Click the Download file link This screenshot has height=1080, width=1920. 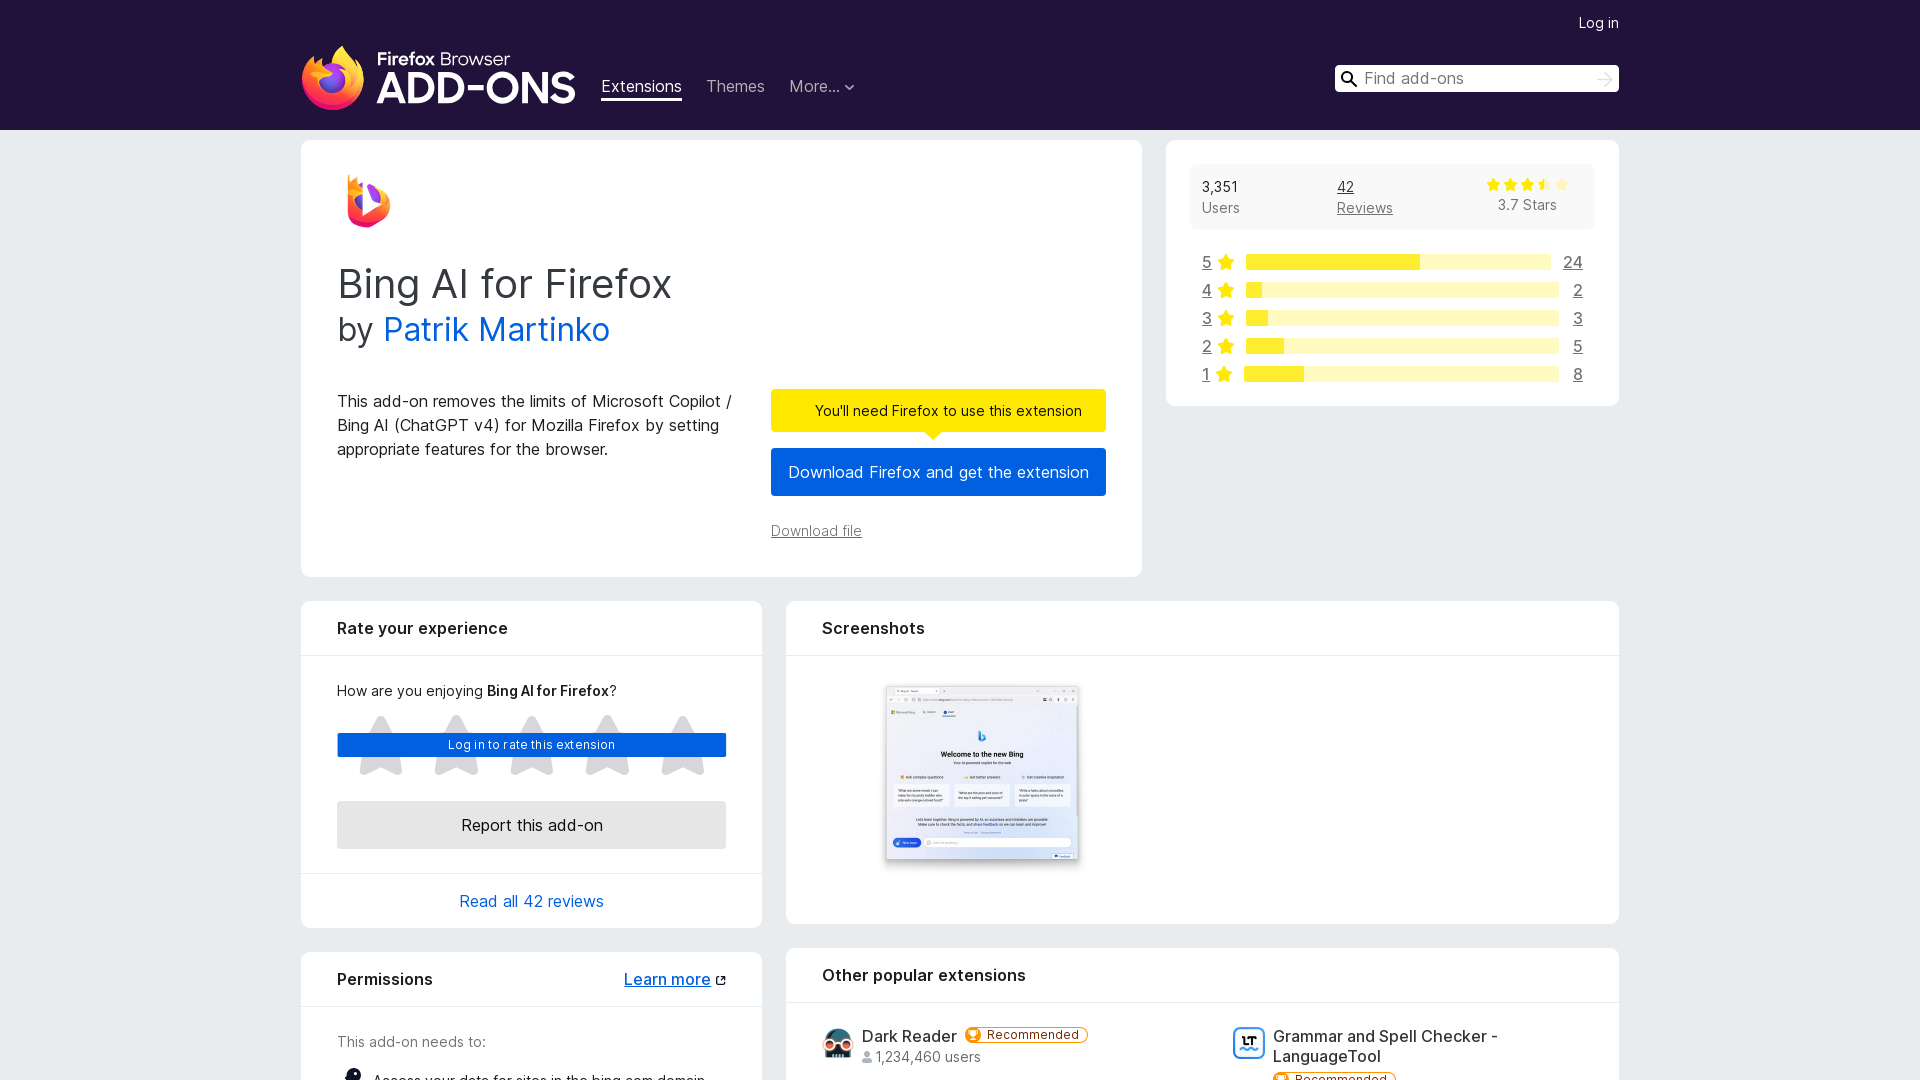point(816,531)
